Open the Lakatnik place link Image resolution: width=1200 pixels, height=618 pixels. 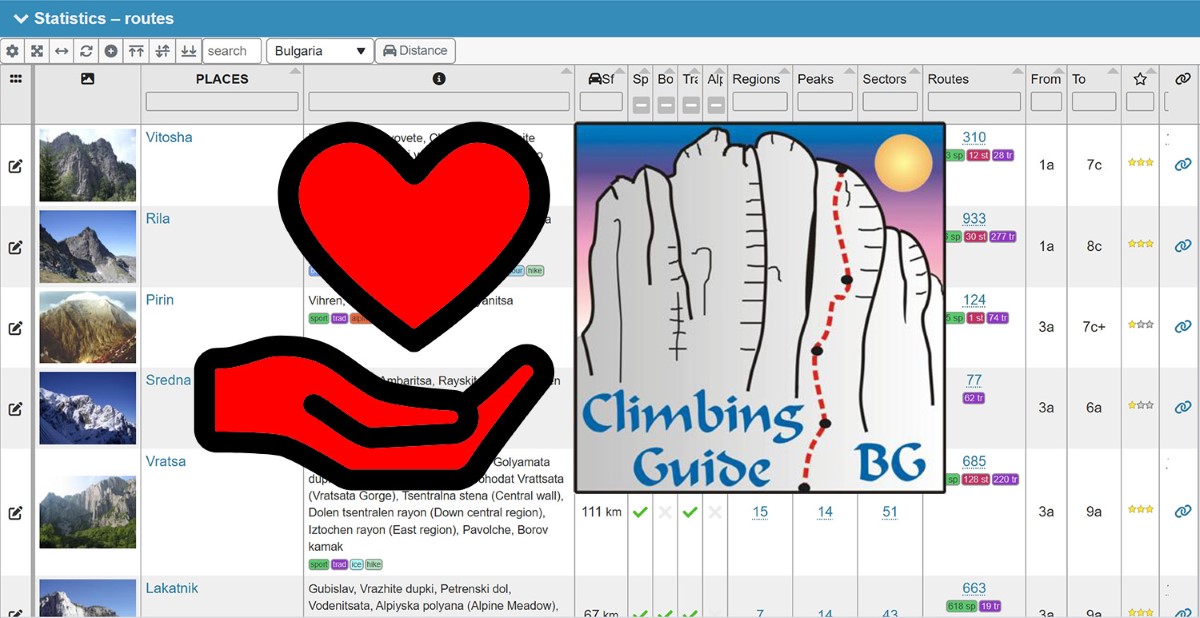(172, 588)
